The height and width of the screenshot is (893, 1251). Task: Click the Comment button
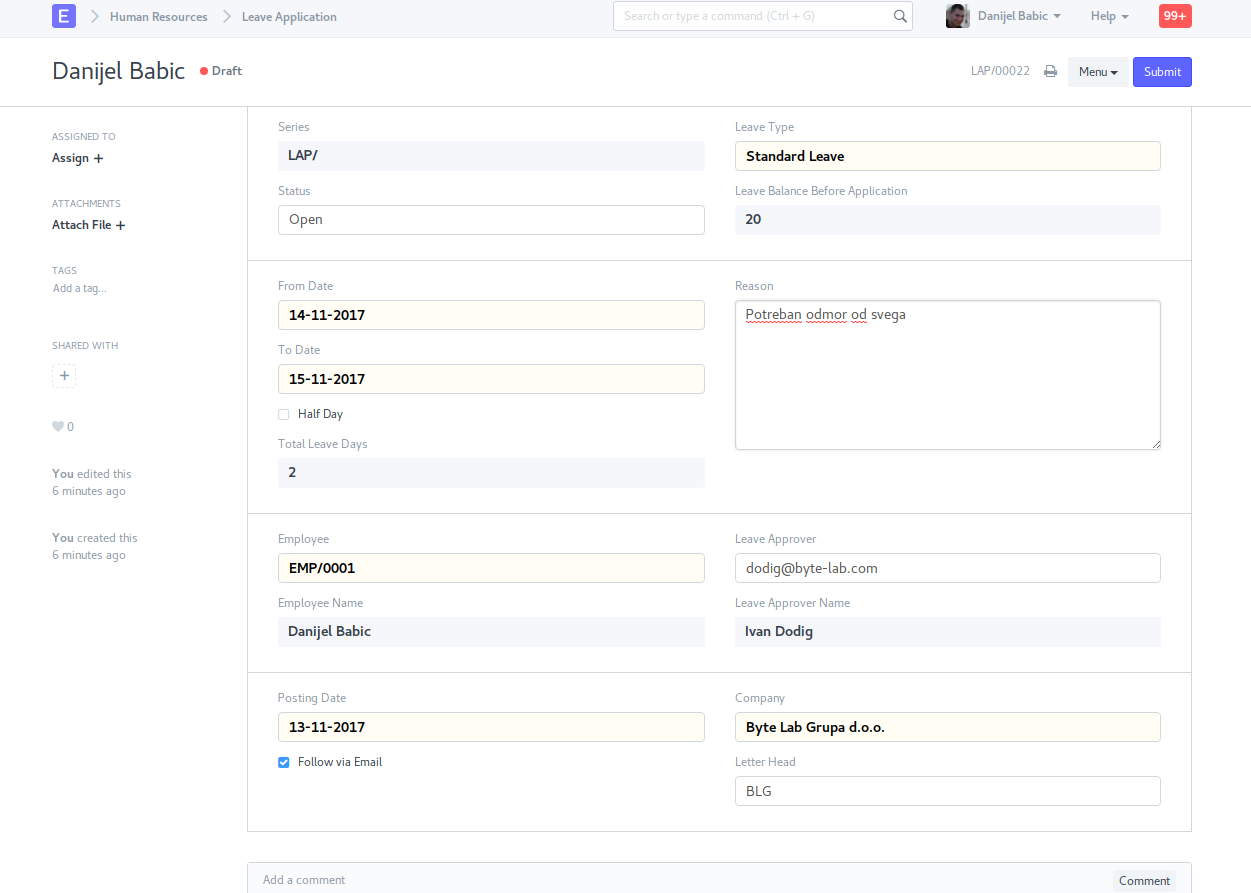[x=1144, y=880]
